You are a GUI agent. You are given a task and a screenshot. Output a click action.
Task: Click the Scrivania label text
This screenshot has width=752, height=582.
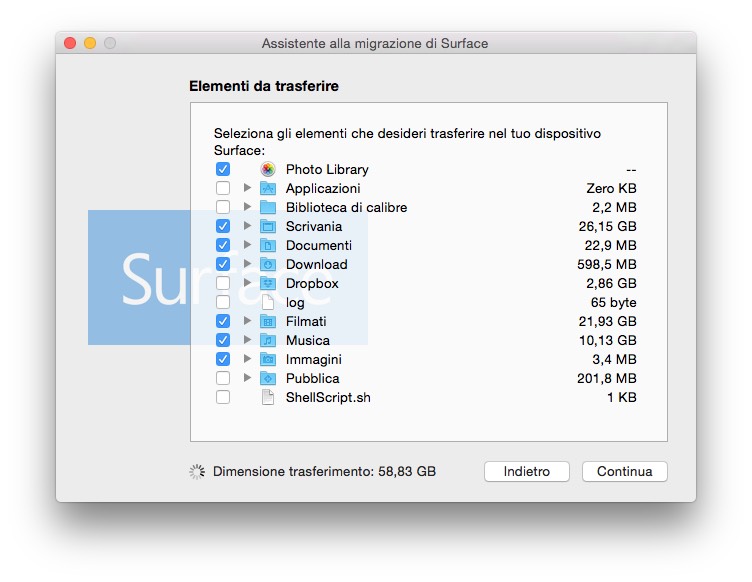(314, 226)
